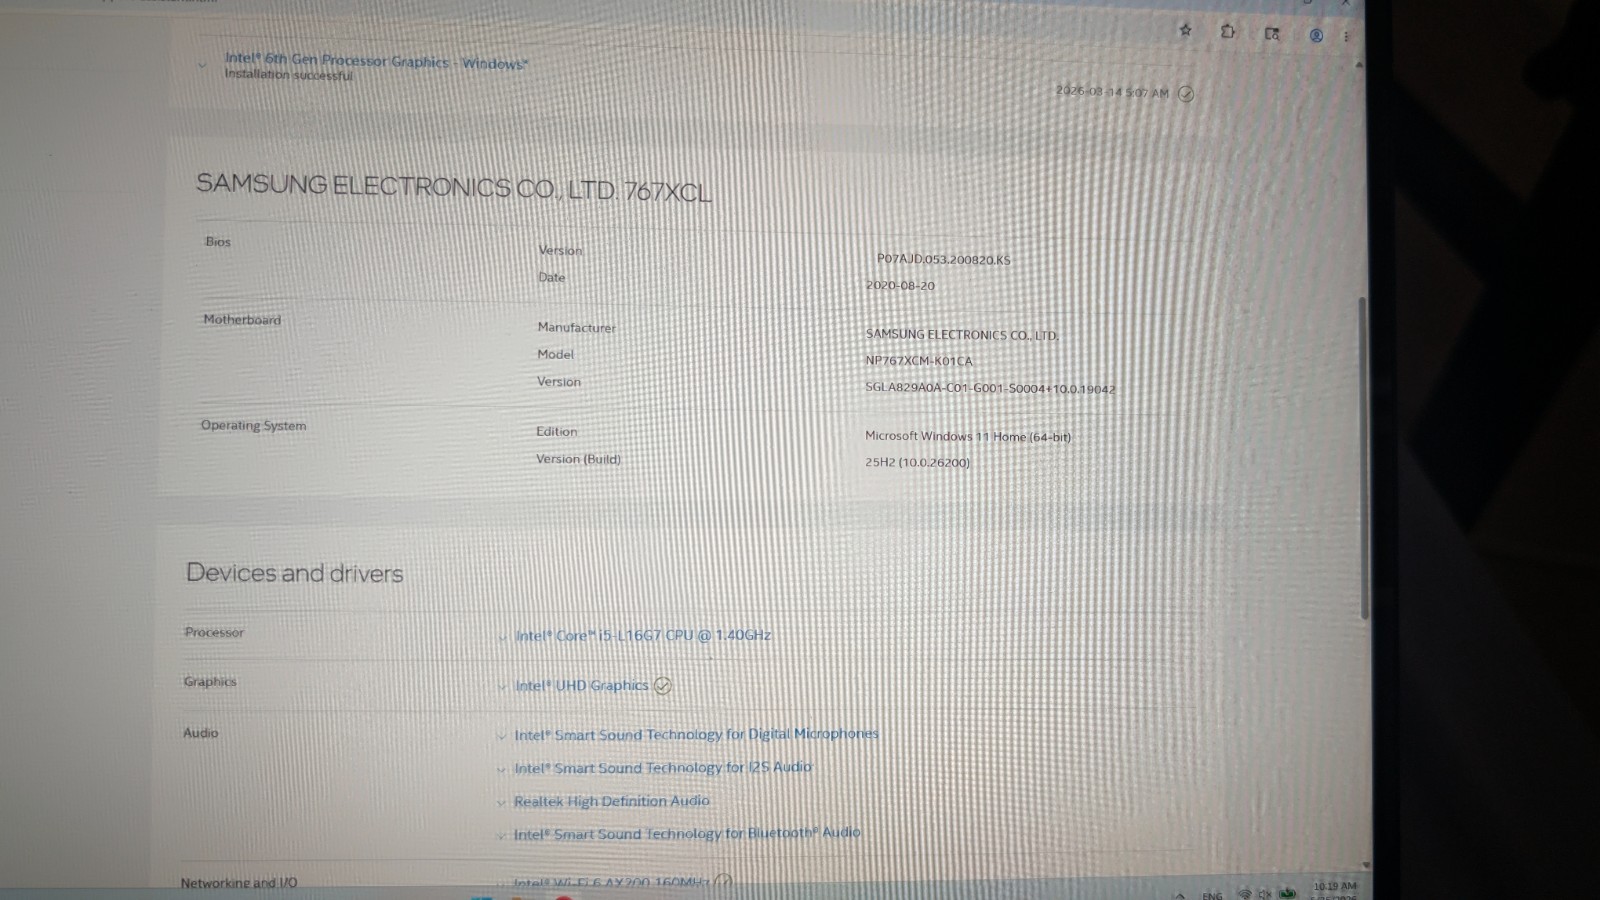Click the motherboard Manufacturer field label

pos(577,327)
